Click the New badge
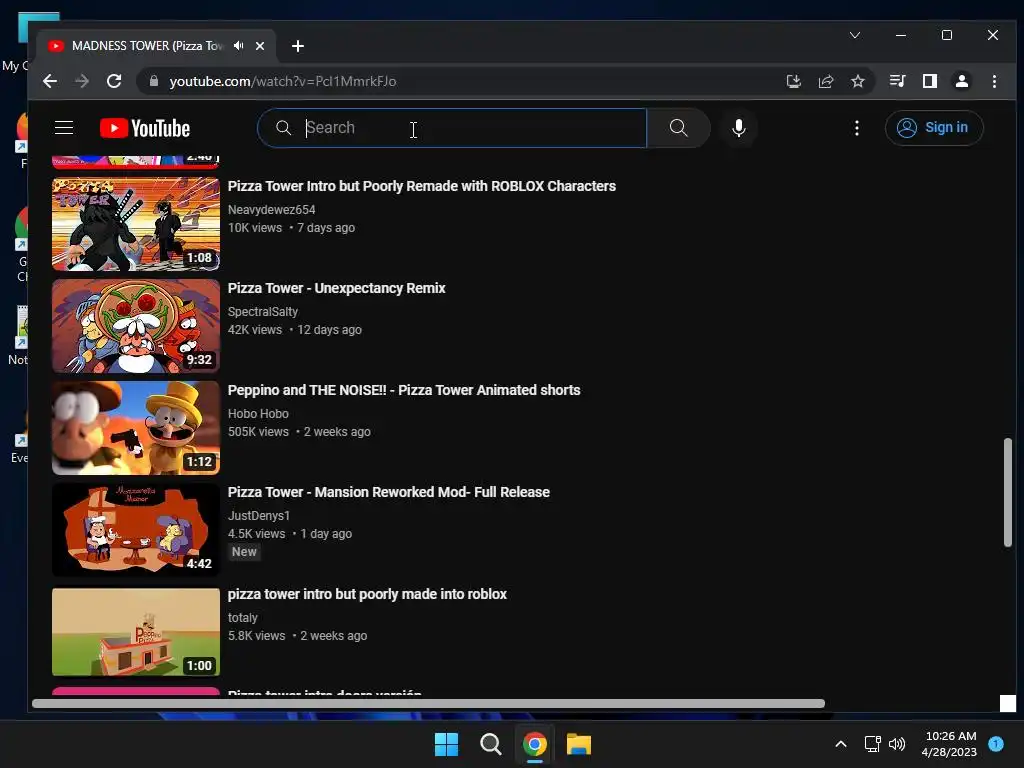 point(244,552)
